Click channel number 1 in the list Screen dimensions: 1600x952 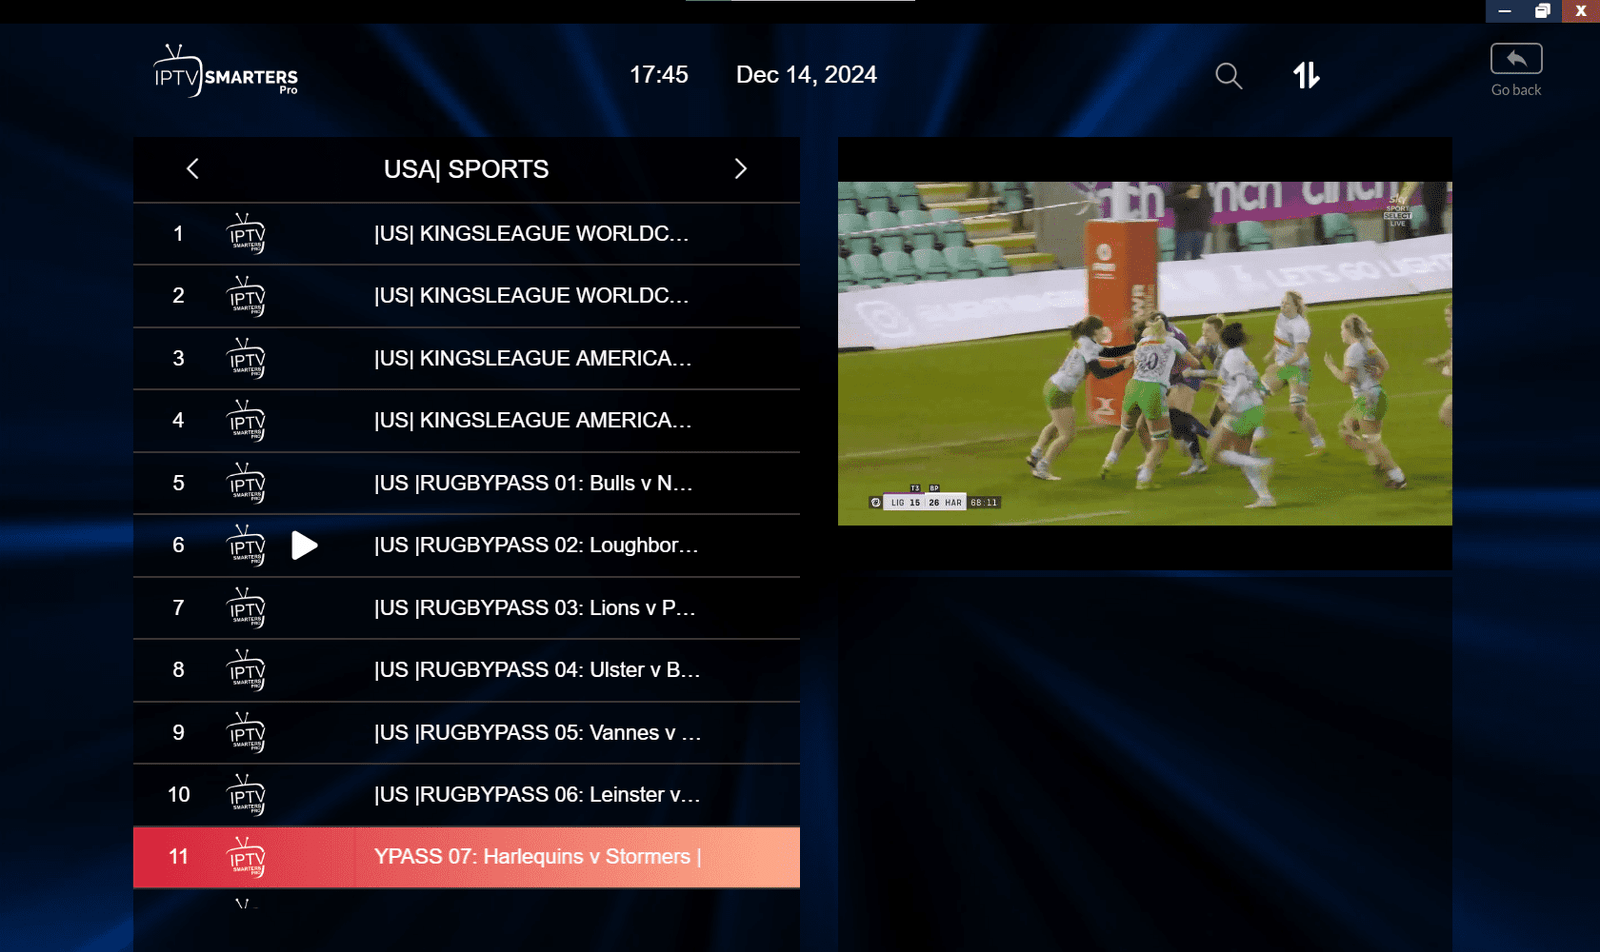(x=178, y=234)
